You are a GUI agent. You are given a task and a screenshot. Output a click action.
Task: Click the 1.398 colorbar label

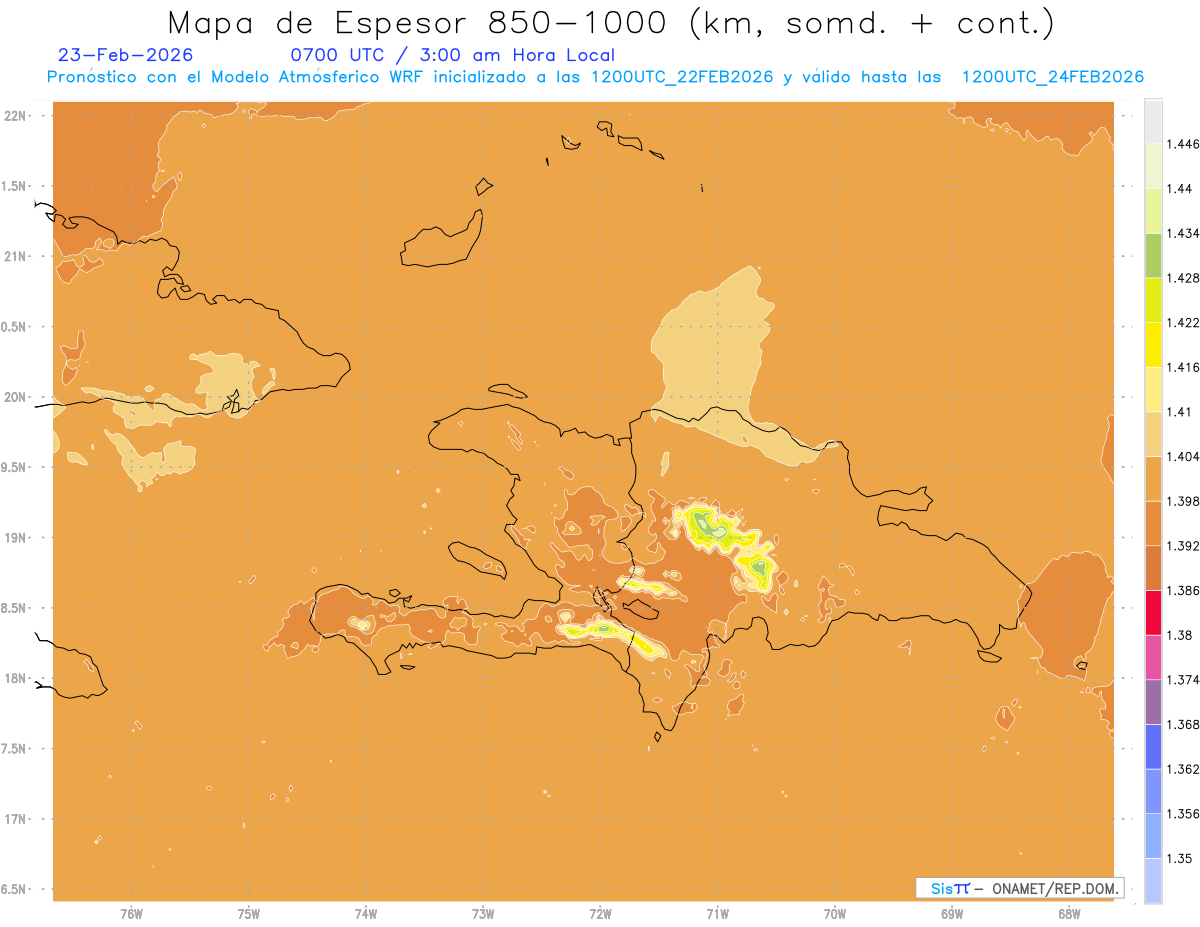pos(1184,501)
